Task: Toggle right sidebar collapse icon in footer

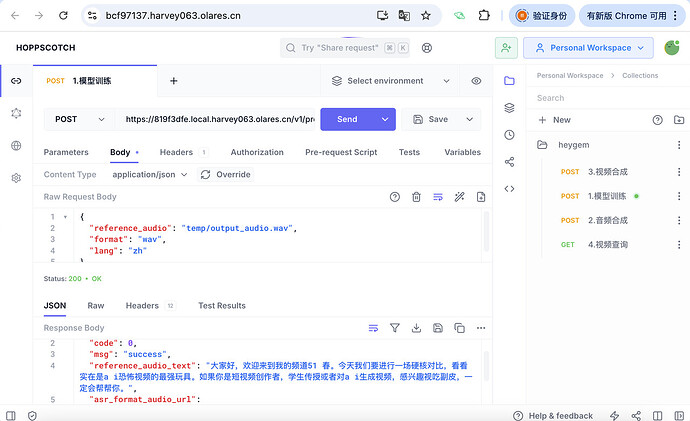Action: (679, 416)
